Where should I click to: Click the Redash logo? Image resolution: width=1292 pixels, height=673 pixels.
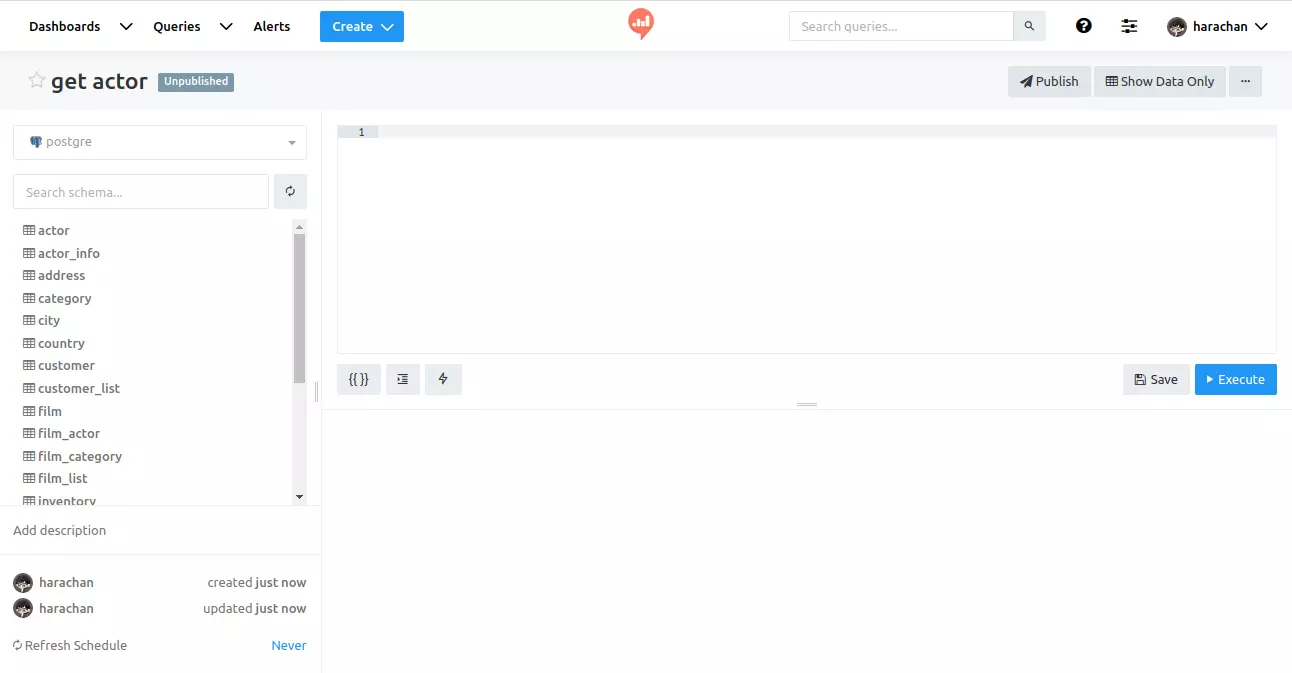click(640, 22)
